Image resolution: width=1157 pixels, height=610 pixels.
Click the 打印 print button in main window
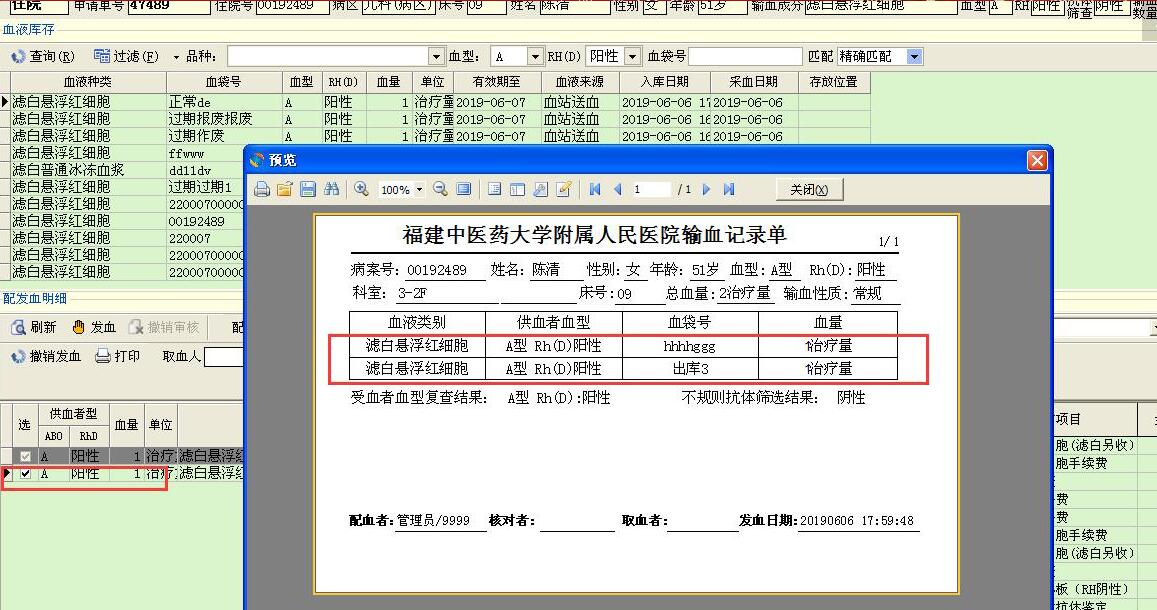coord(118,356)
